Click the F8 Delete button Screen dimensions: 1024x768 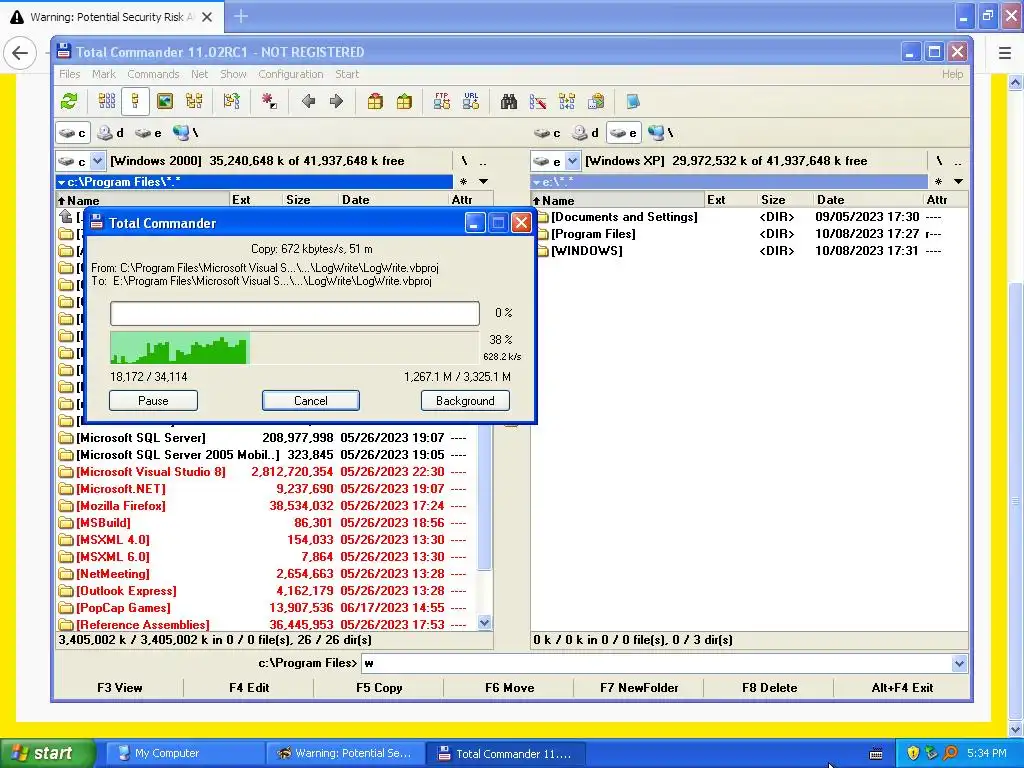pyautogui.click(x=769, y=688)
